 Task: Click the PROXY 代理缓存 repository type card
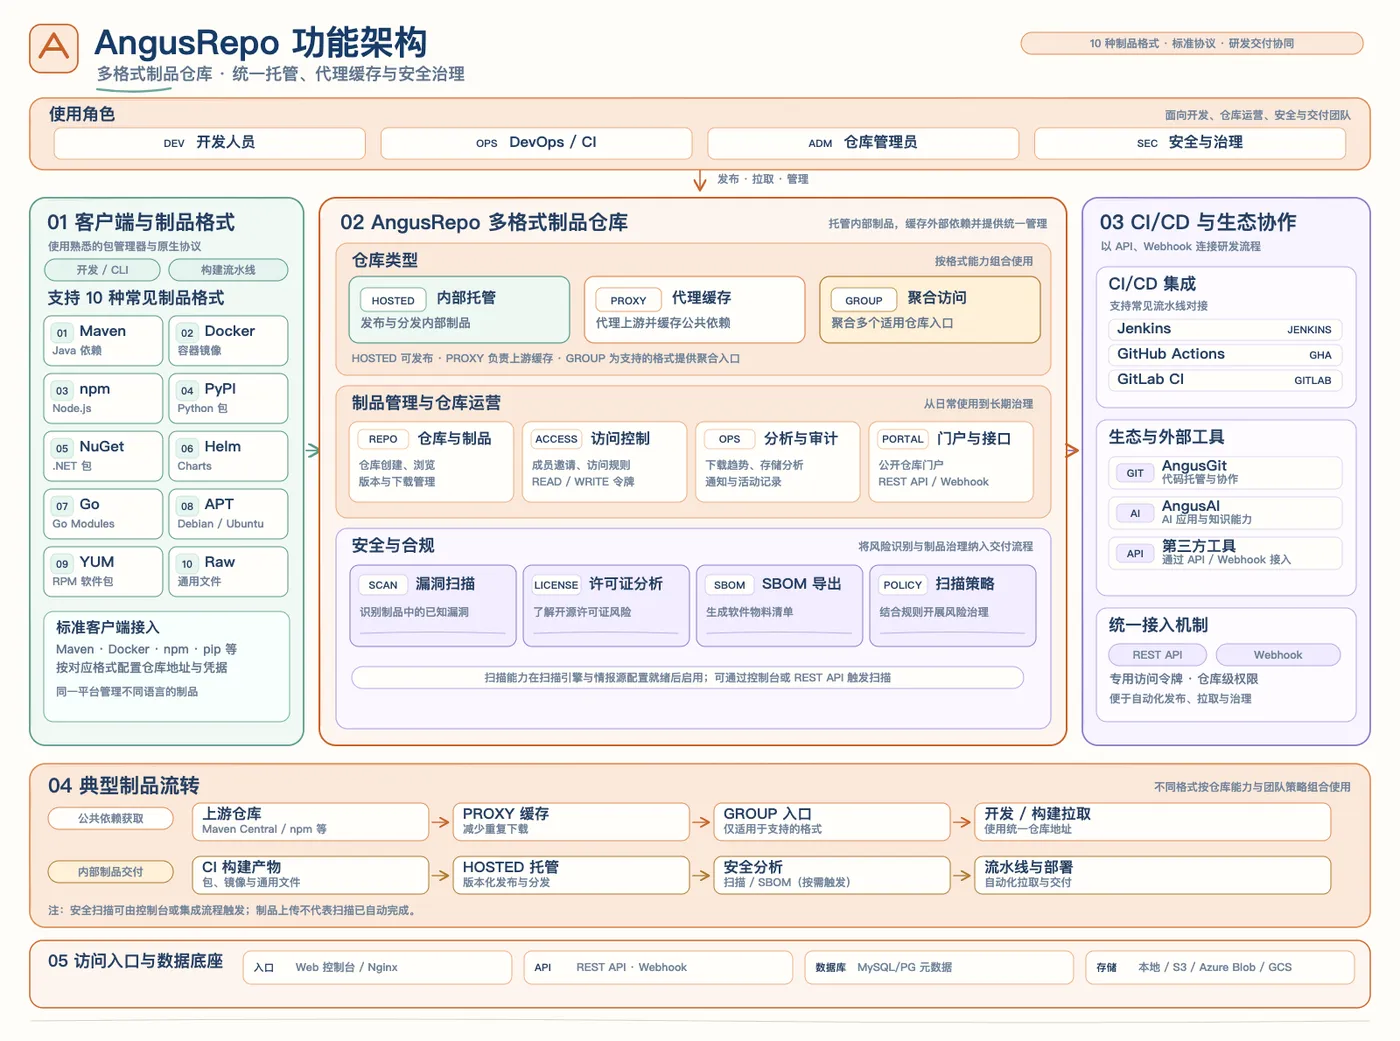(695, 310)
